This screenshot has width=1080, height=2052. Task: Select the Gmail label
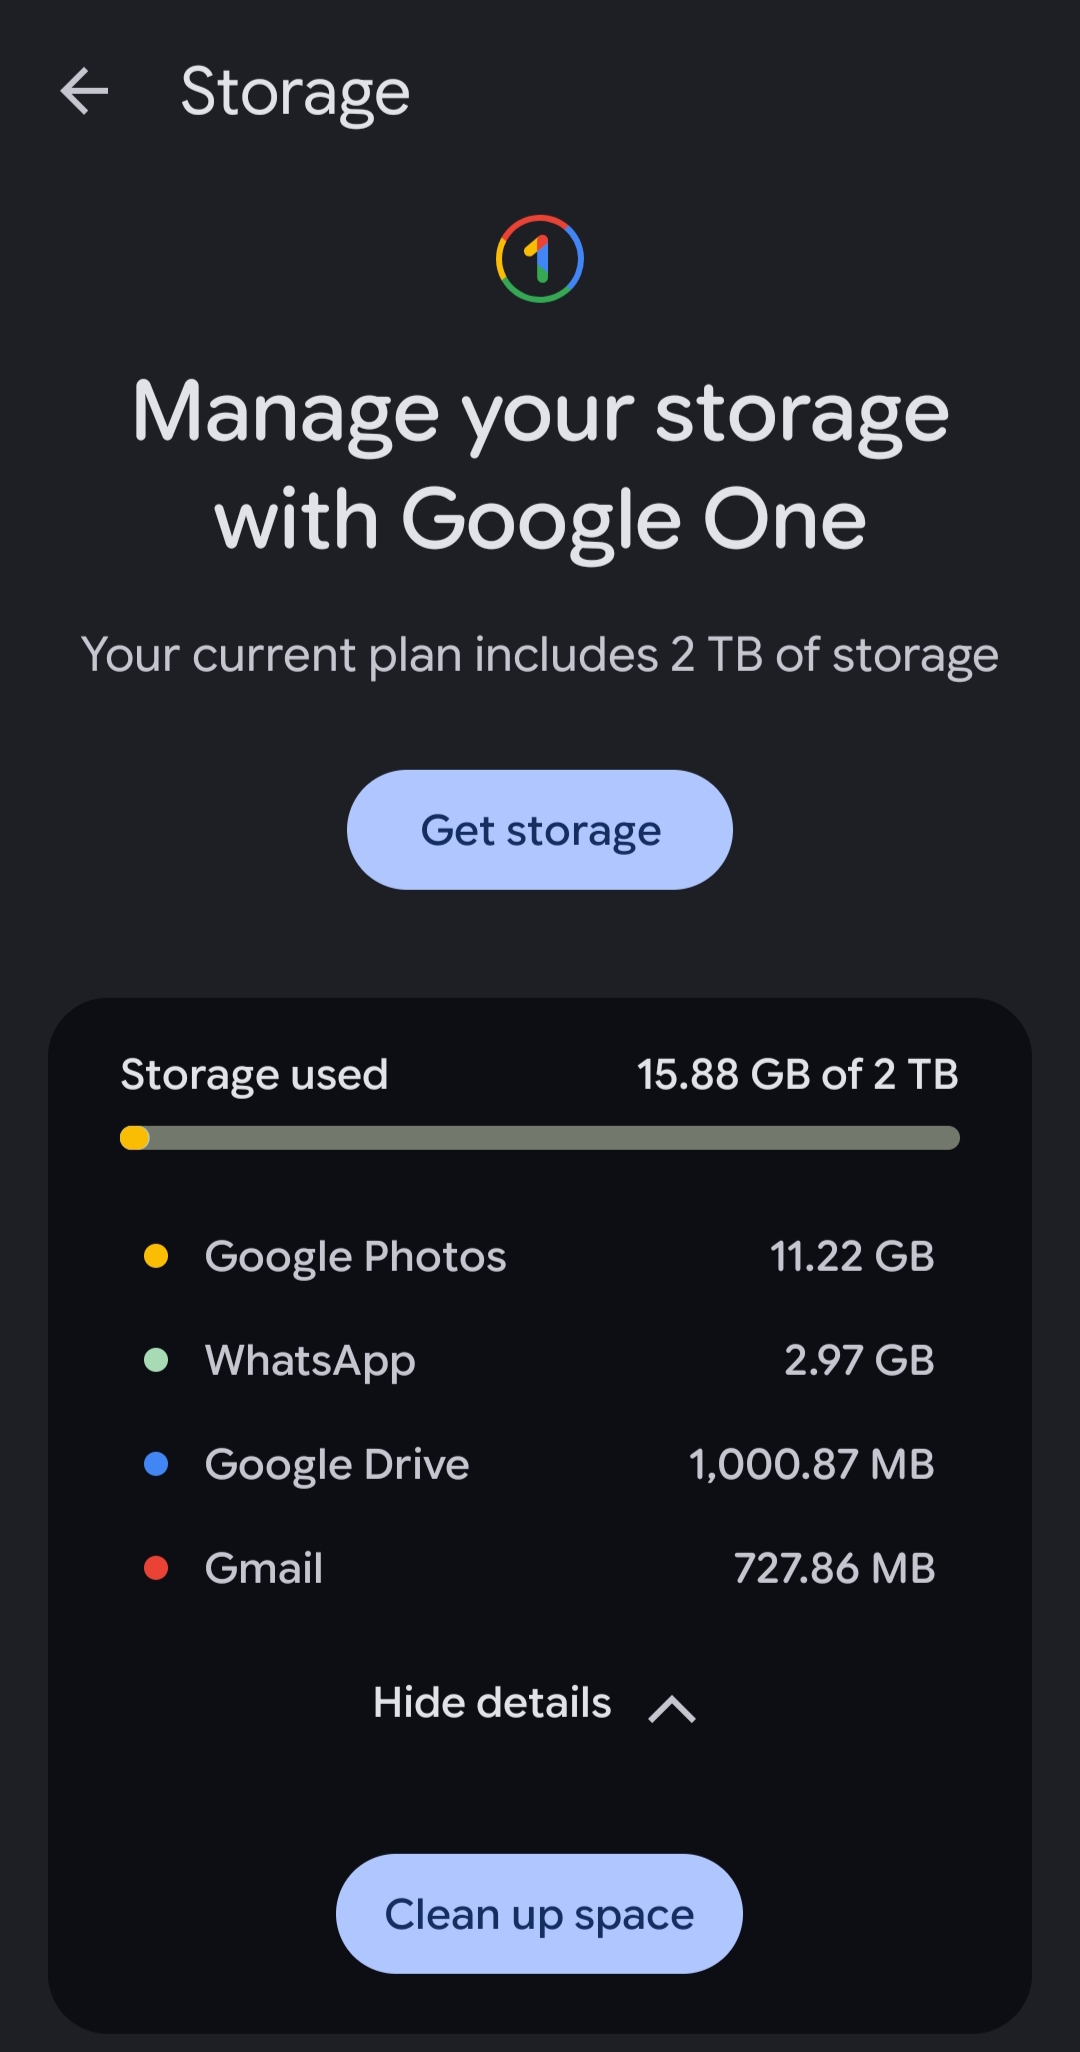coord(264,1568)
